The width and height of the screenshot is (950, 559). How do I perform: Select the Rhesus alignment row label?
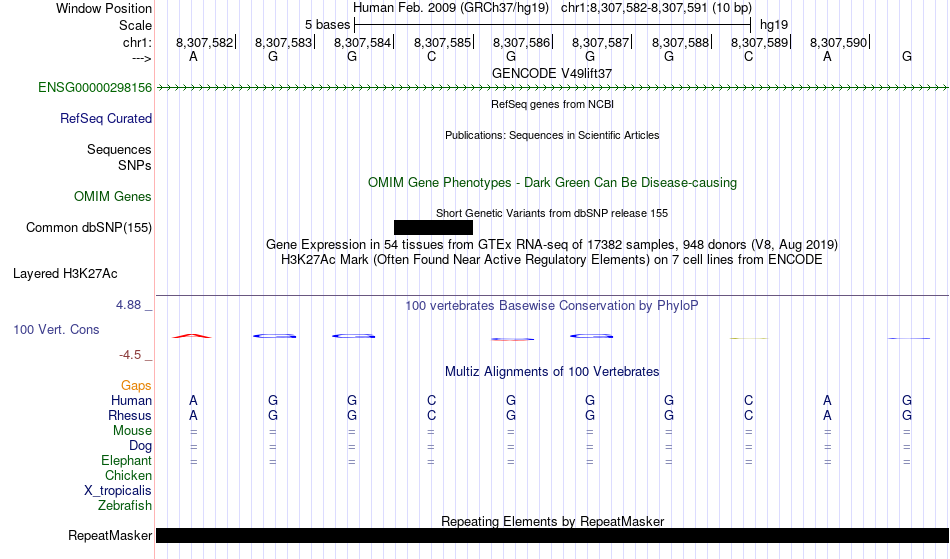[130, 415]
